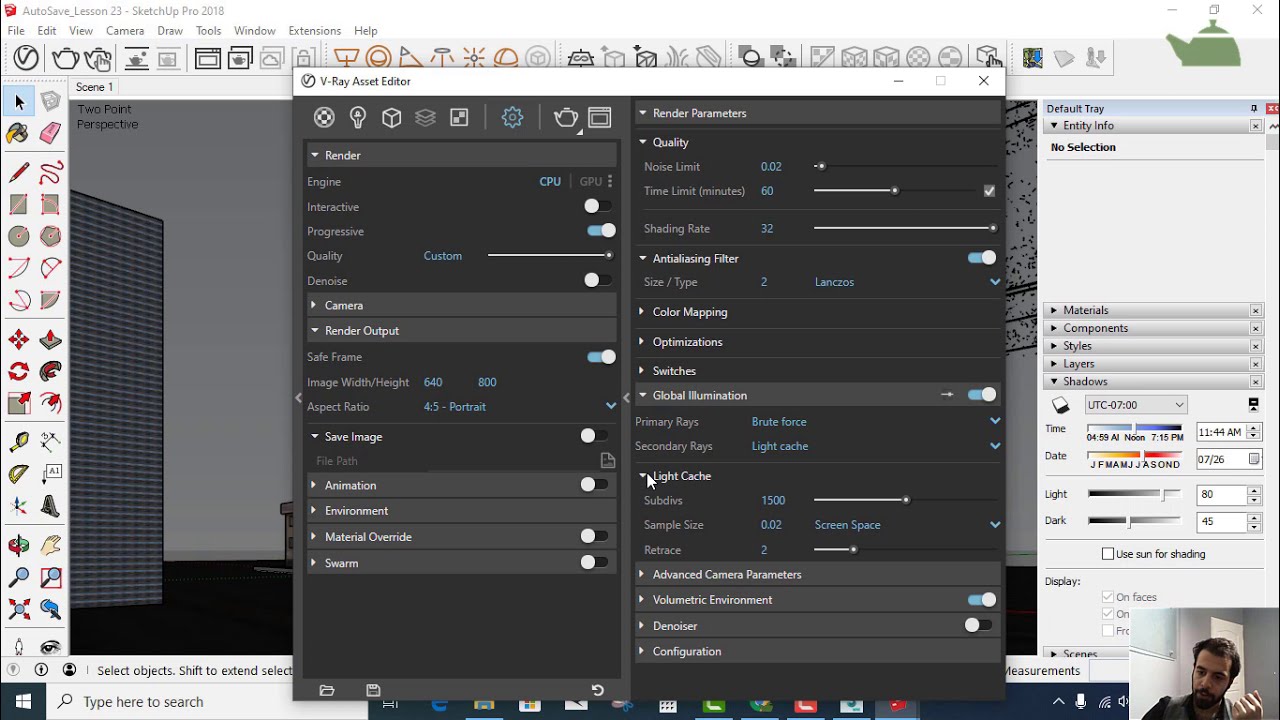
Task: Click the Noise Limit slider
Action: (904, 167)
